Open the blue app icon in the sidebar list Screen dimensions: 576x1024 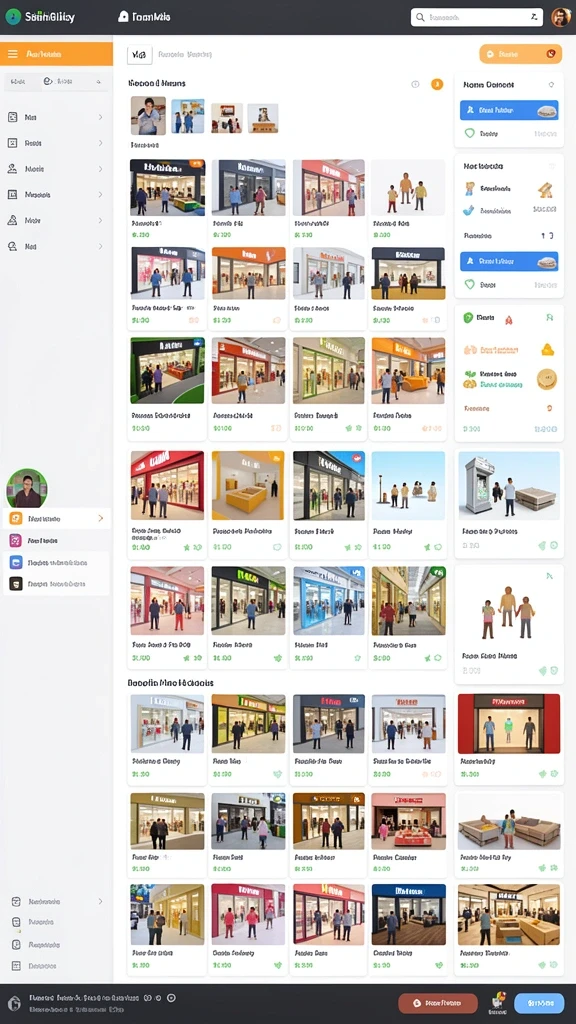click(x=16, y=562)
